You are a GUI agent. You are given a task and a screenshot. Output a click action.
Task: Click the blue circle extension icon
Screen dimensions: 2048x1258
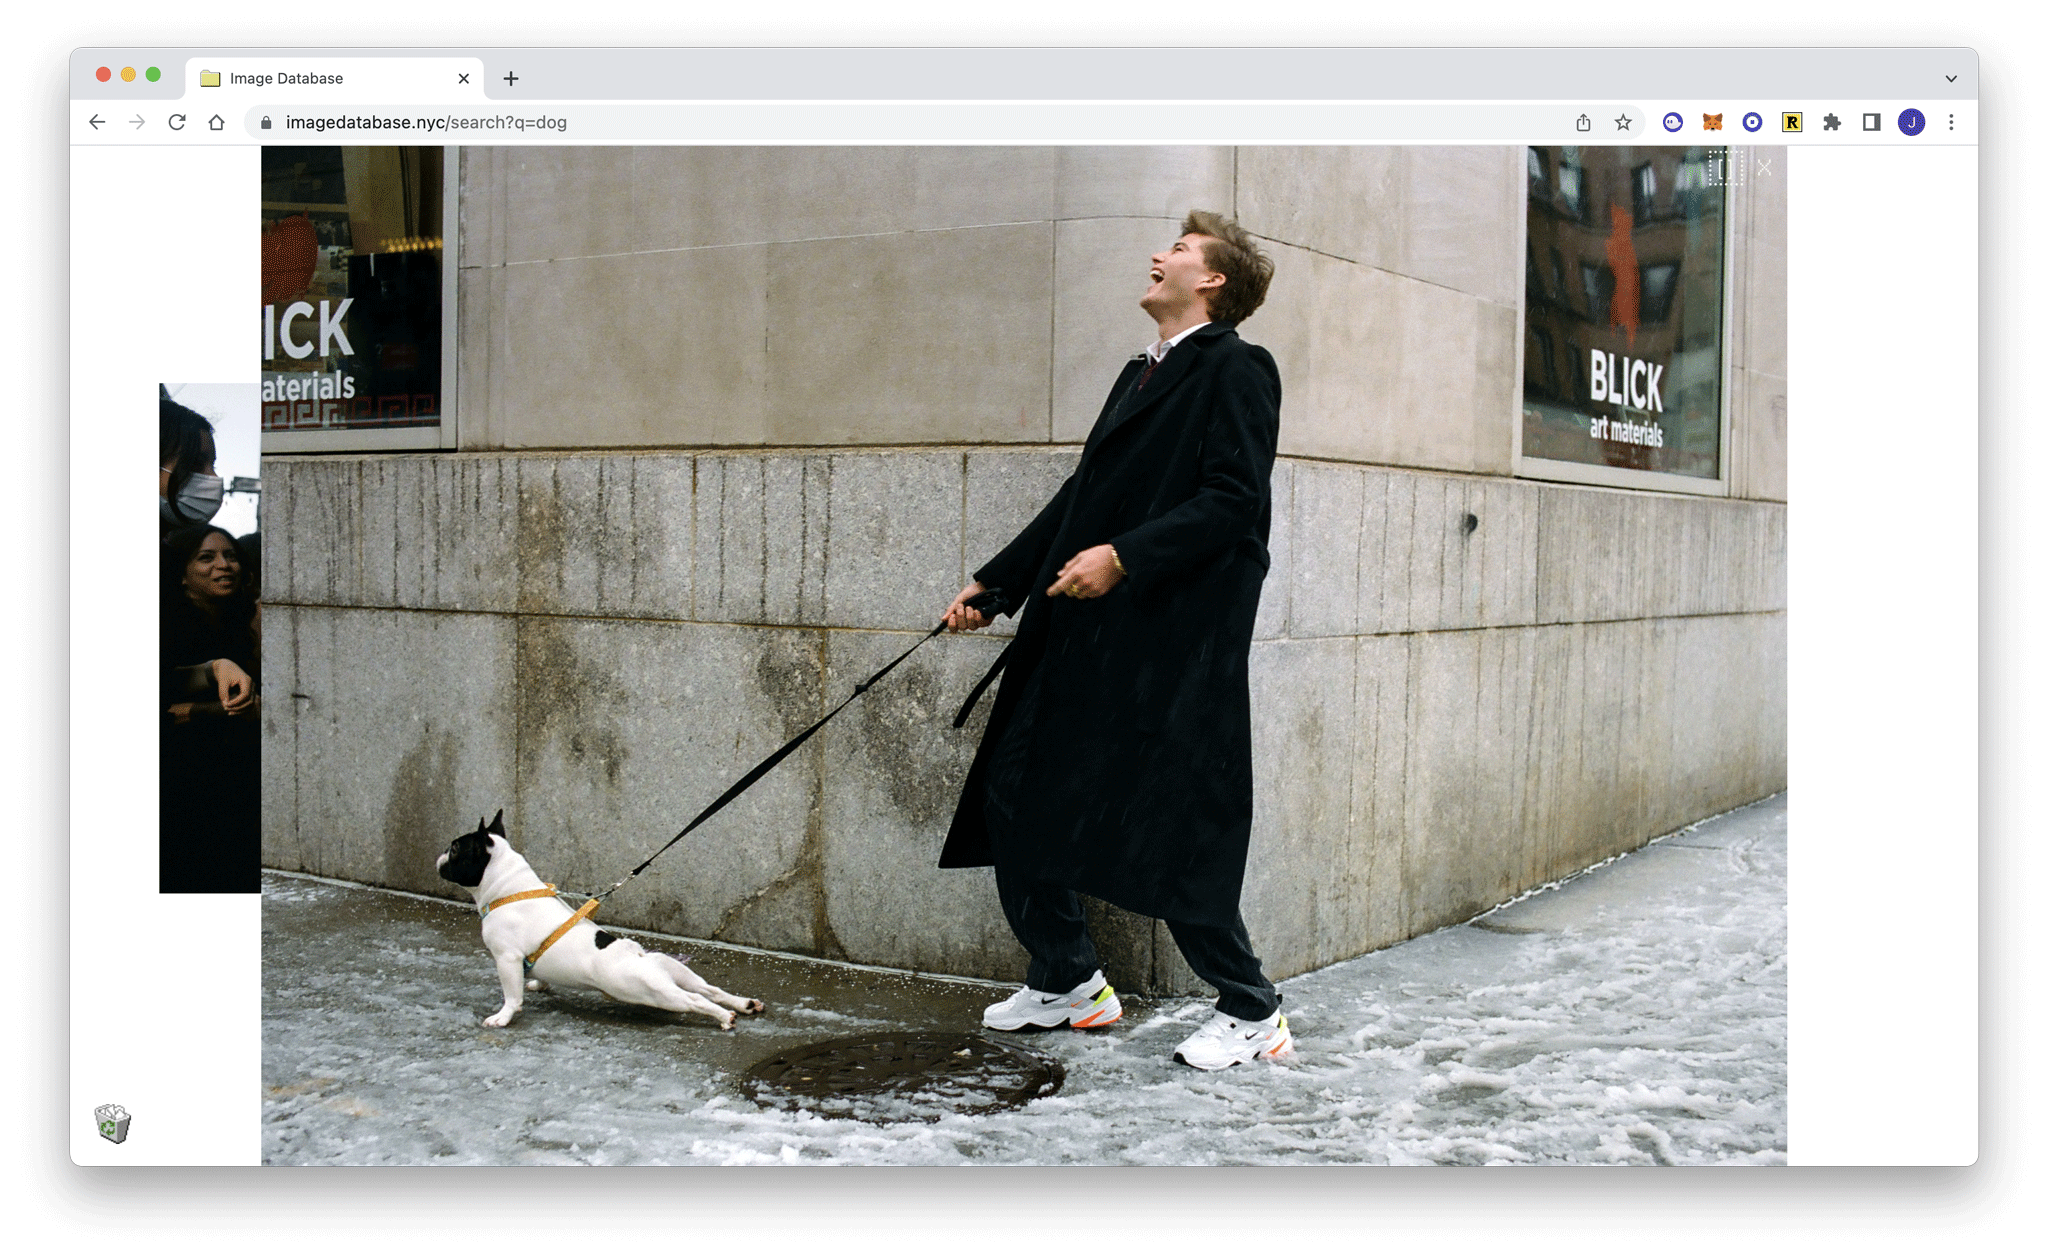pyautogui.click(x=1752, y=122)
